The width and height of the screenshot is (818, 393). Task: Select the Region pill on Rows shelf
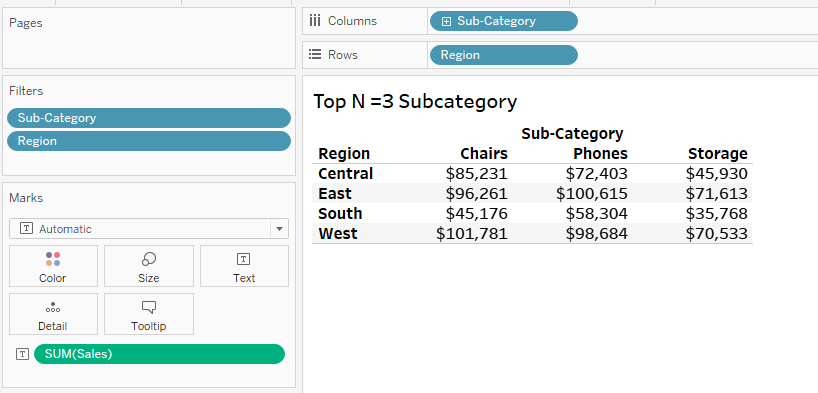coord(503,55)
